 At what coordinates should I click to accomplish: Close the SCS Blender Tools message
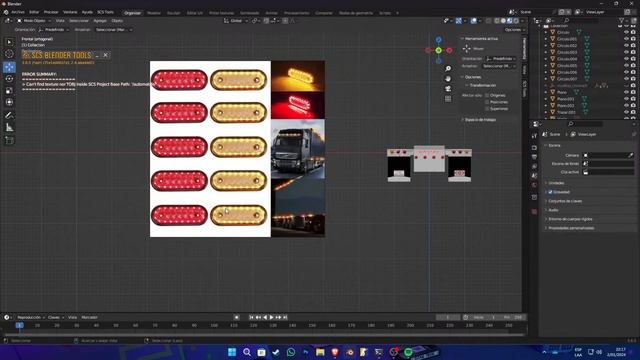105,55
